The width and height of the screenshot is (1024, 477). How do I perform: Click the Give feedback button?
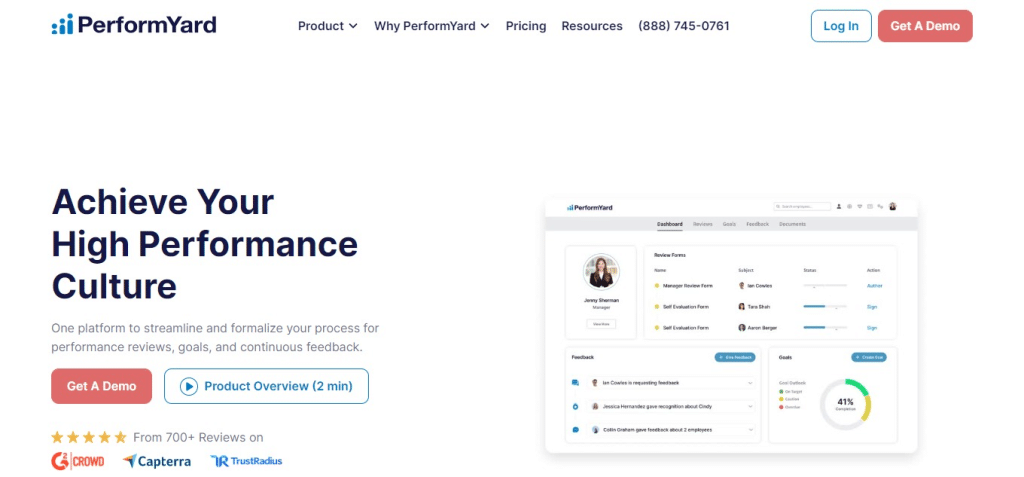tap(735, 357)
